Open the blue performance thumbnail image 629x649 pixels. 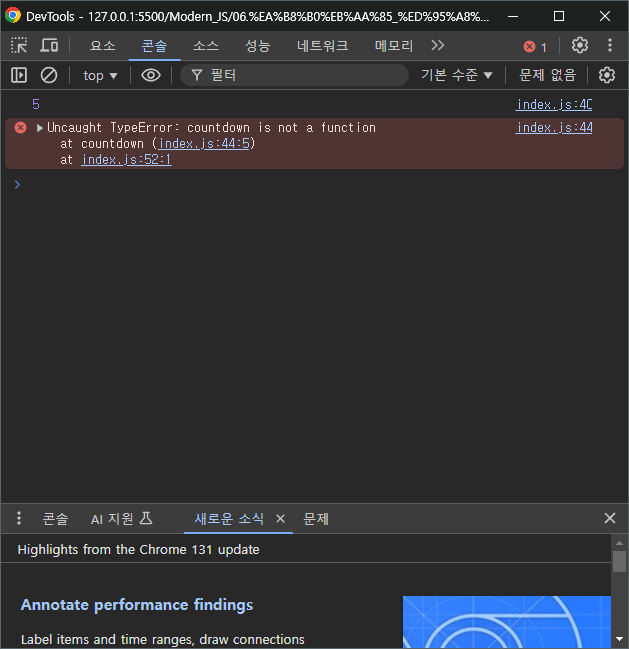click(507, 622)
